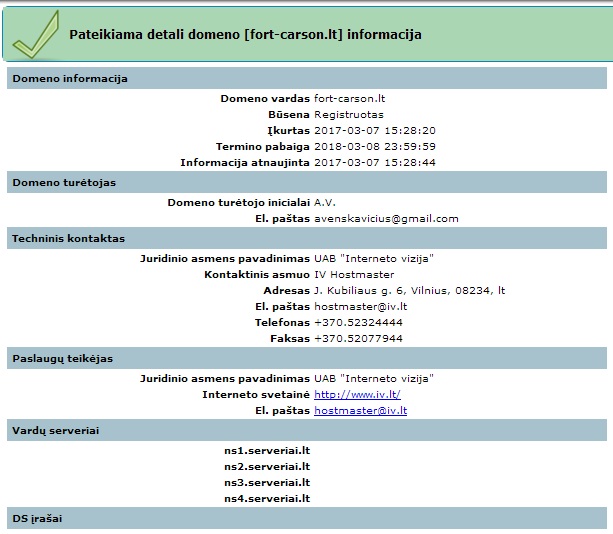Click the green checkmark icon
The image size is (613, 534).
(36, 35)
